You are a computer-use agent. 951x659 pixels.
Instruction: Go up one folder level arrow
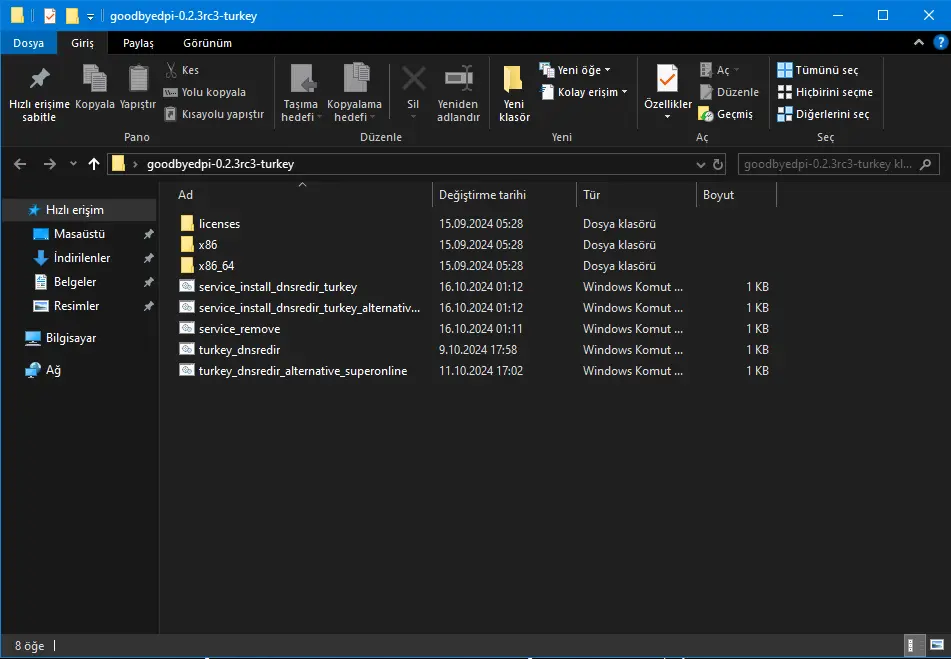pos(93,164)
